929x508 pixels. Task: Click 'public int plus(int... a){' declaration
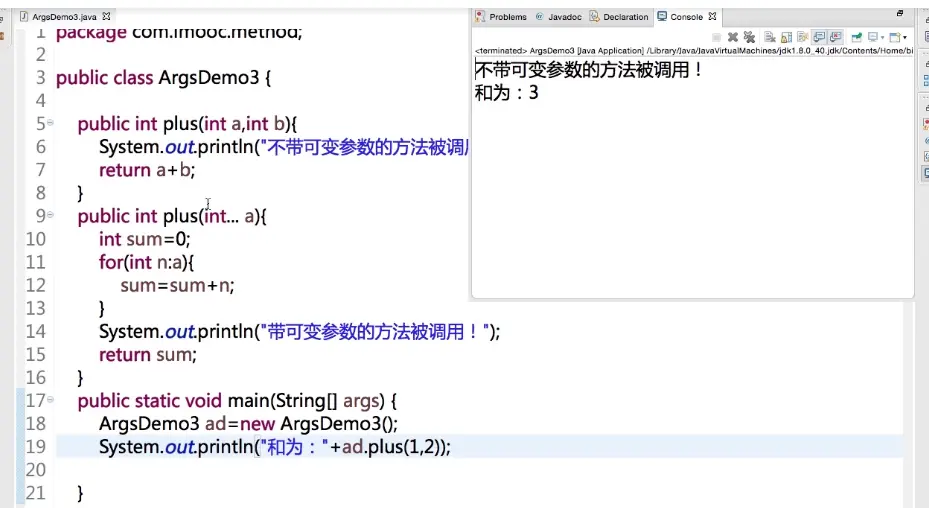172,216
